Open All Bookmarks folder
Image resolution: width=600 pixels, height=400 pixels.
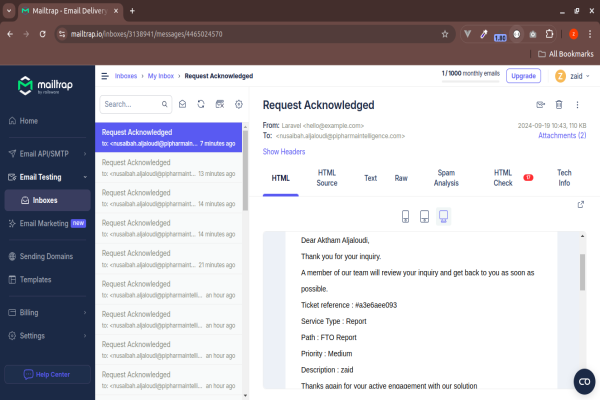[566, 54]
